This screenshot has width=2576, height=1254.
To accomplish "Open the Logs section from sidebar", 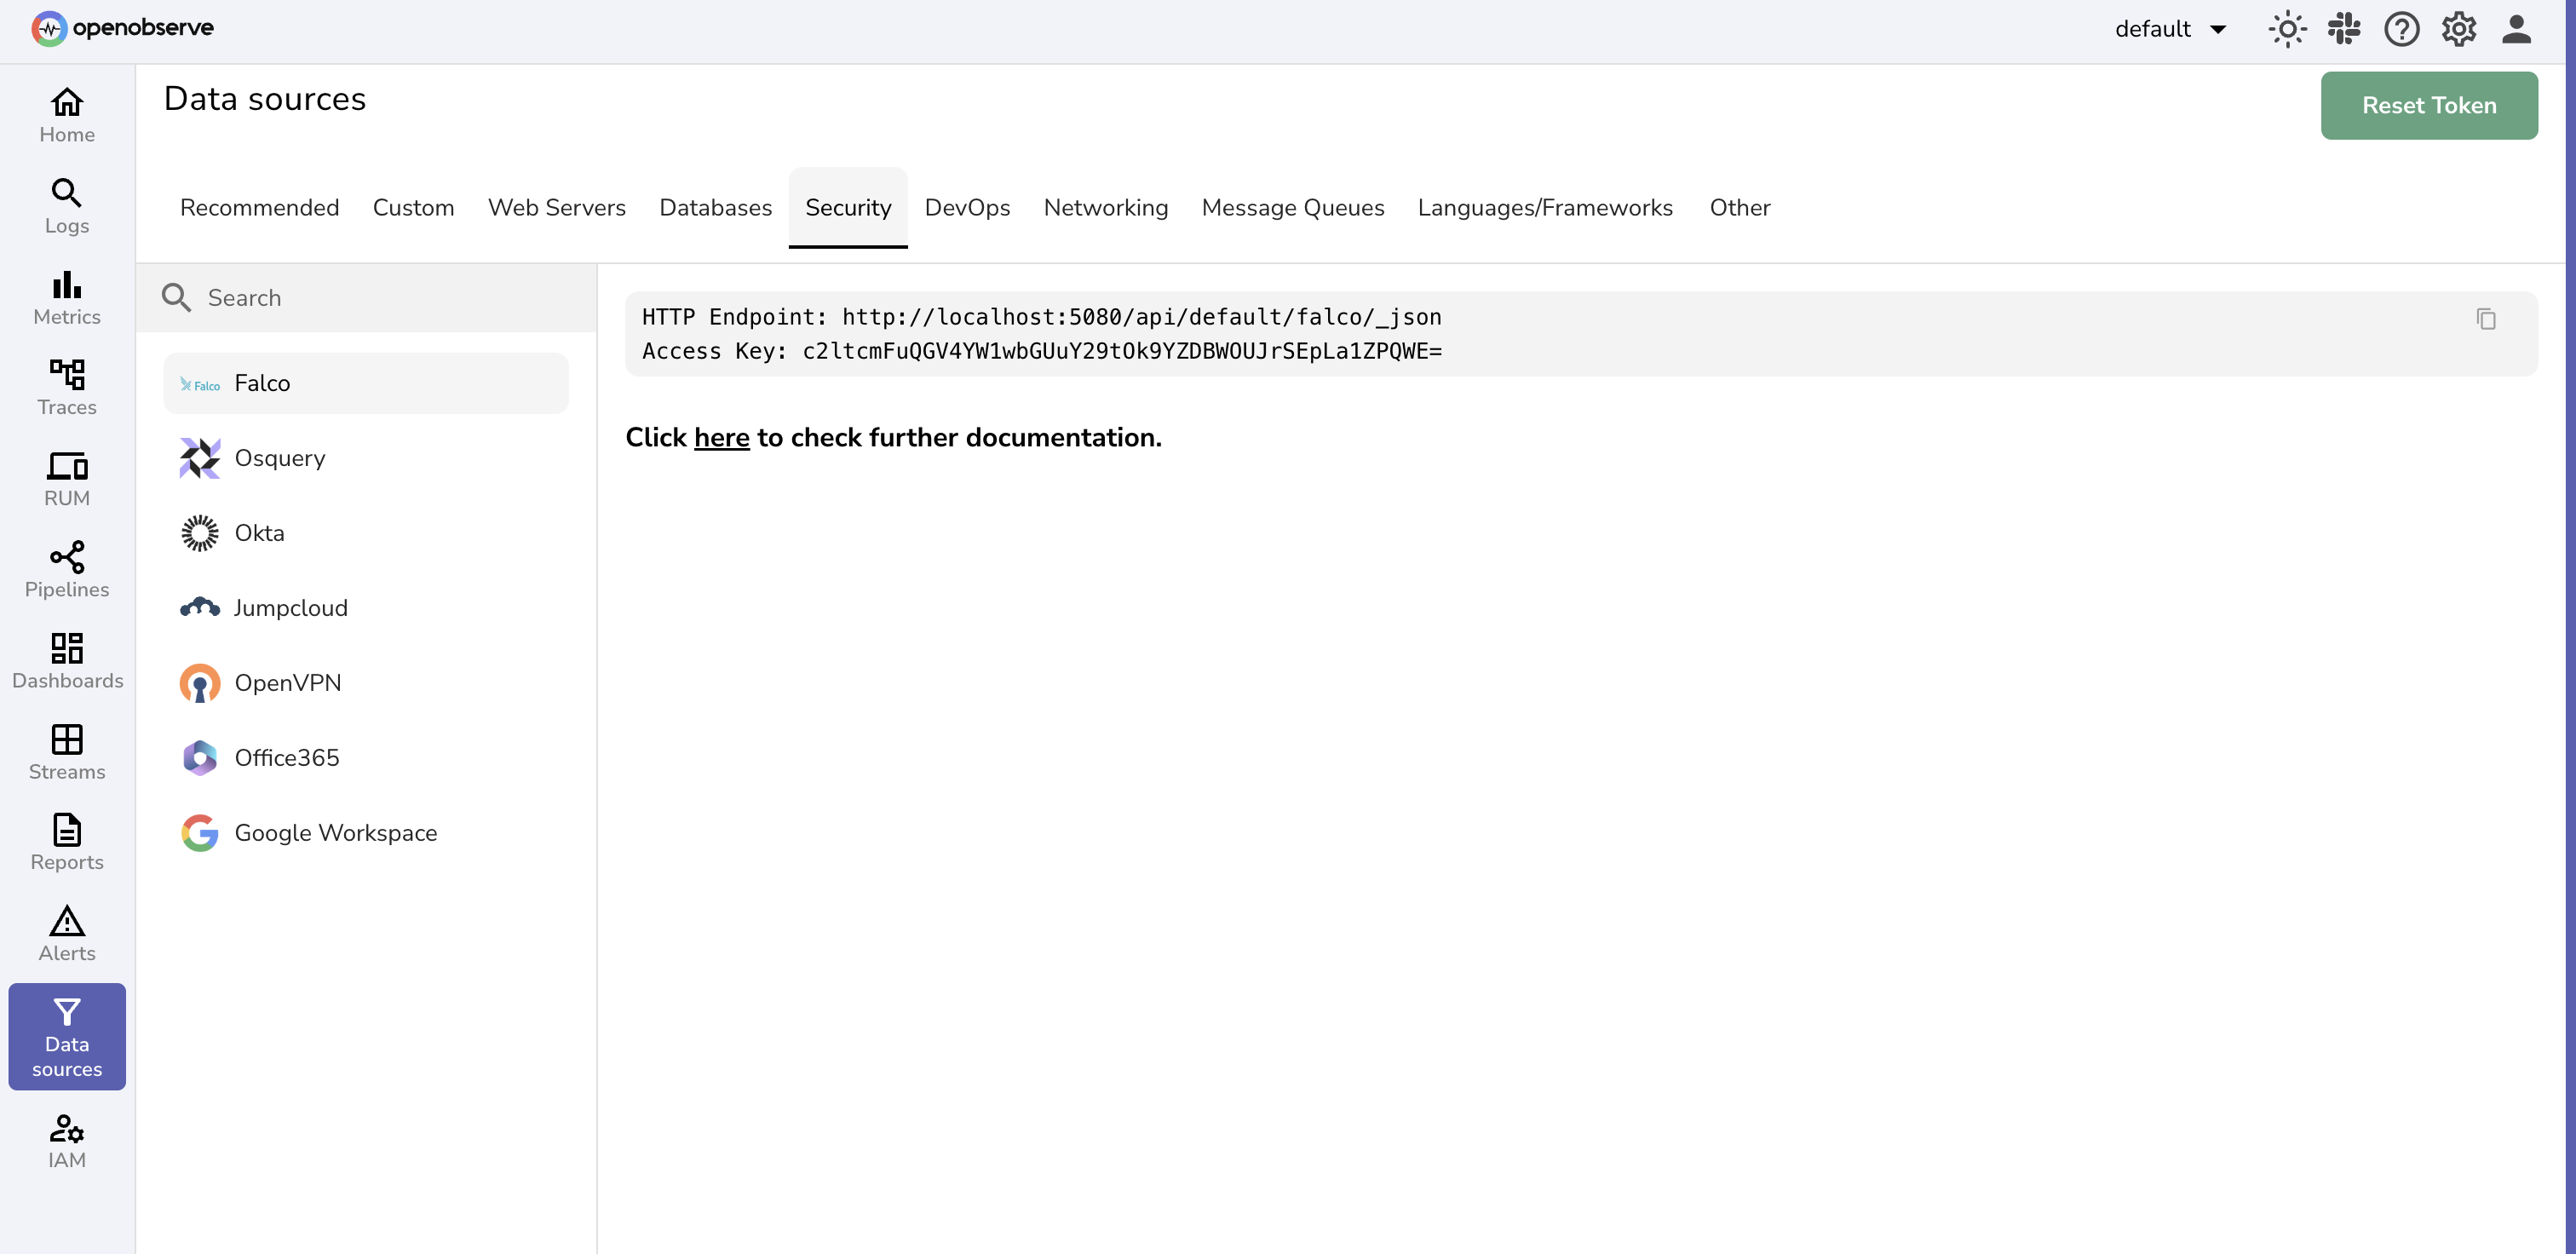I will pyautogui.click(x=66, y=205).
